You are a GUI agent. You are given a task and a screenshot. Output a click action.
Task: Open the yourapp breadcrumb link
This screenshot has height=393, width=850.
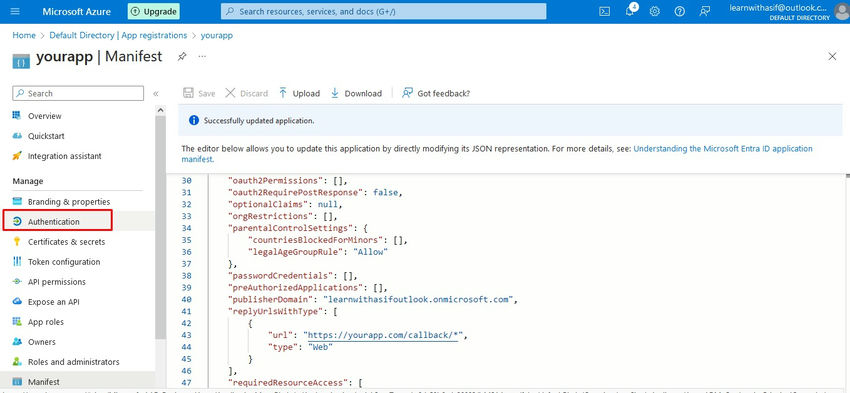(x=217, y=35)
